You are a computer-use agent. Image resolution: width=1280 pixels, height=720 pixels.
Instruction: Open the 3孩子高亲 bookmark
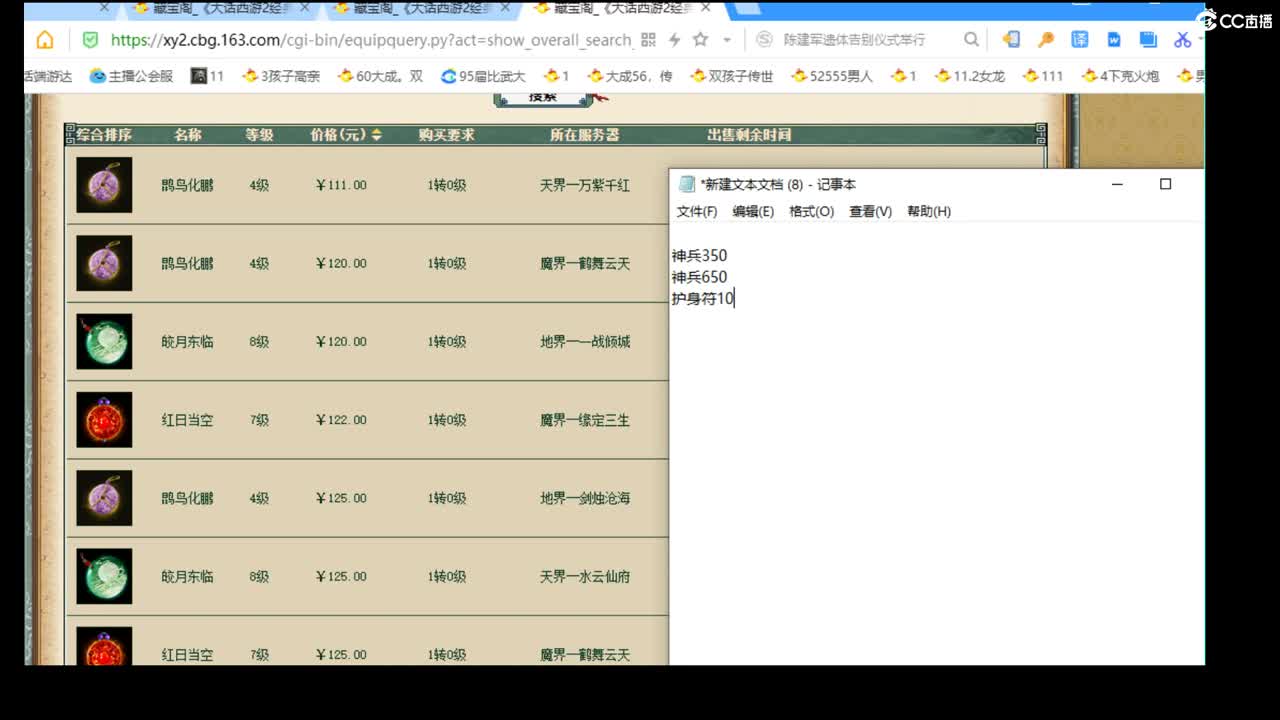(281, 76)
